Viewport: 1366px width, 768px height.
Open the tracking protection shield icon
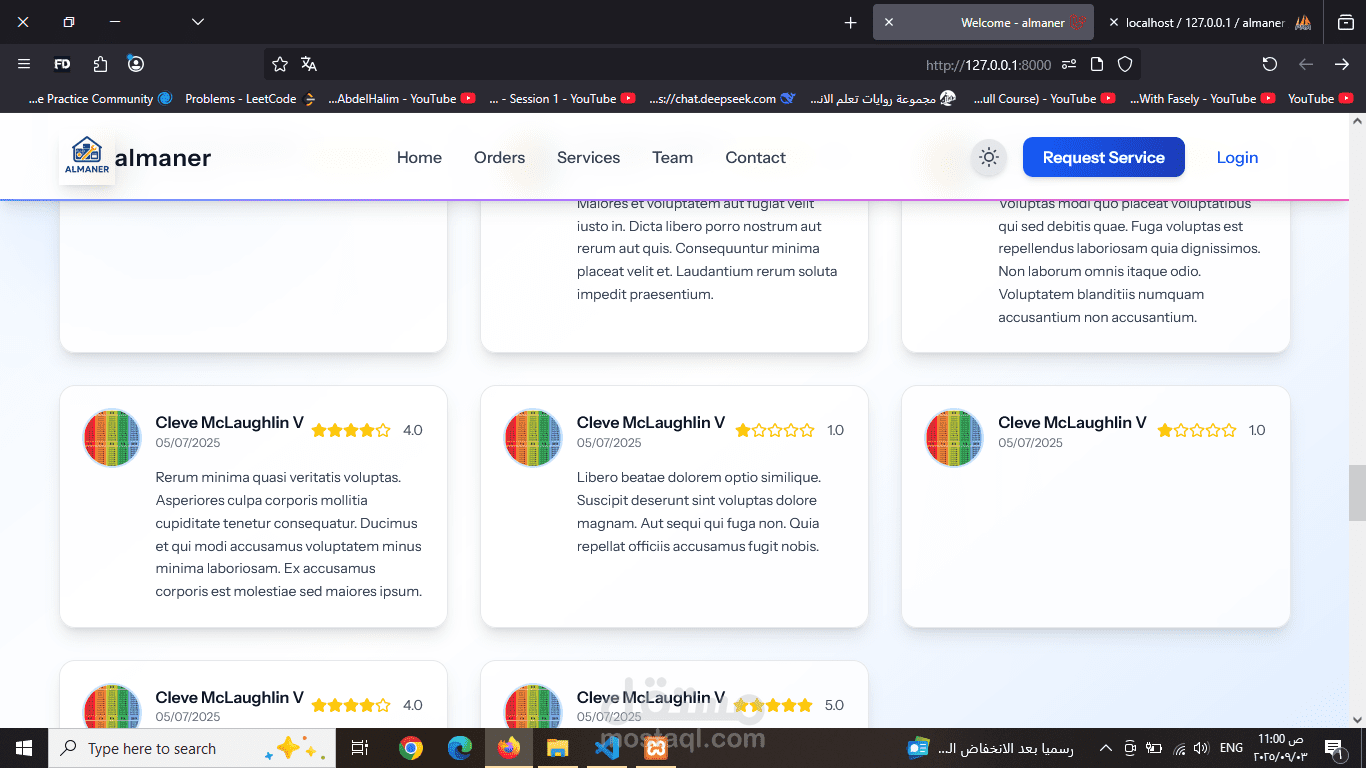tap(1125, 64)
